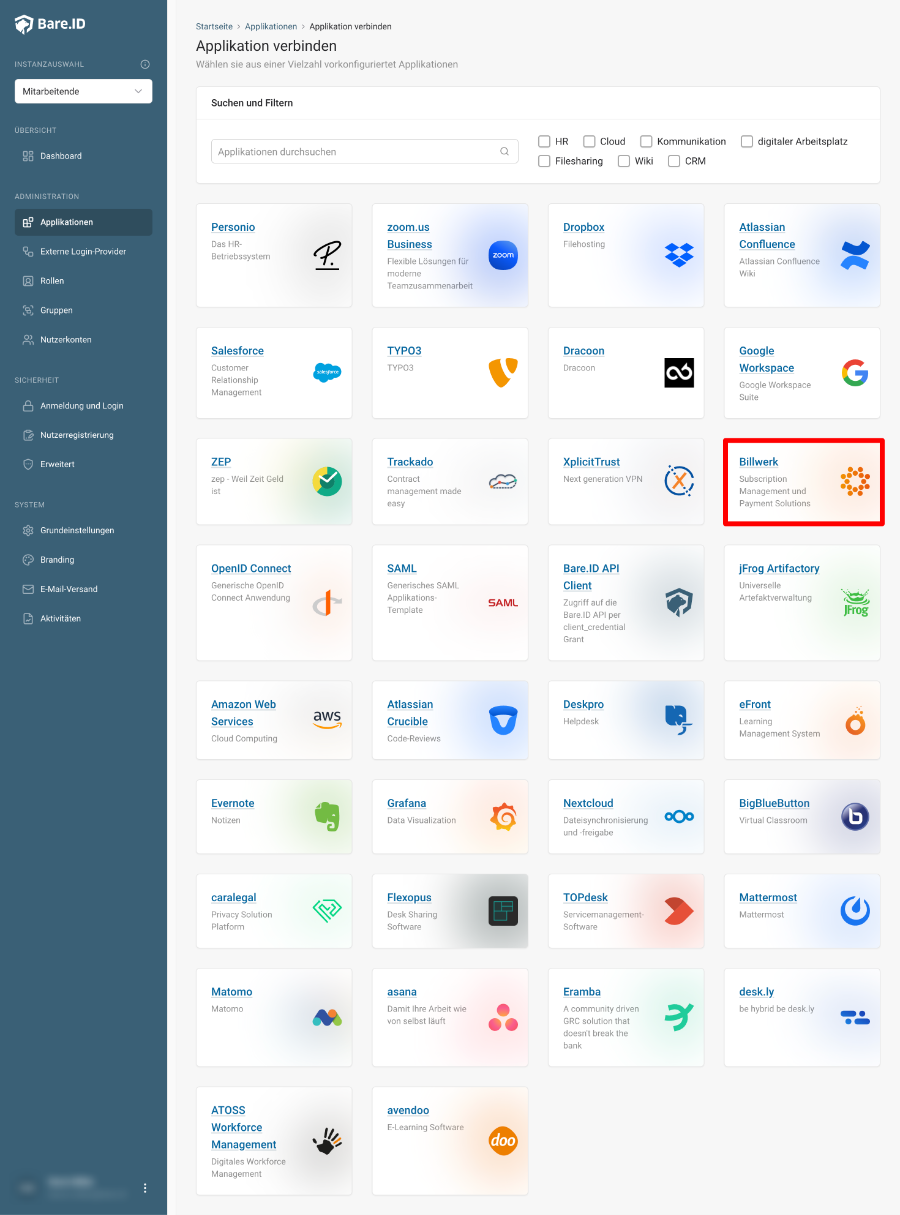The image size is (900, 1215).
Task: Click the Applikationen breadcrumb link
Action: click(x=271, y=26)
